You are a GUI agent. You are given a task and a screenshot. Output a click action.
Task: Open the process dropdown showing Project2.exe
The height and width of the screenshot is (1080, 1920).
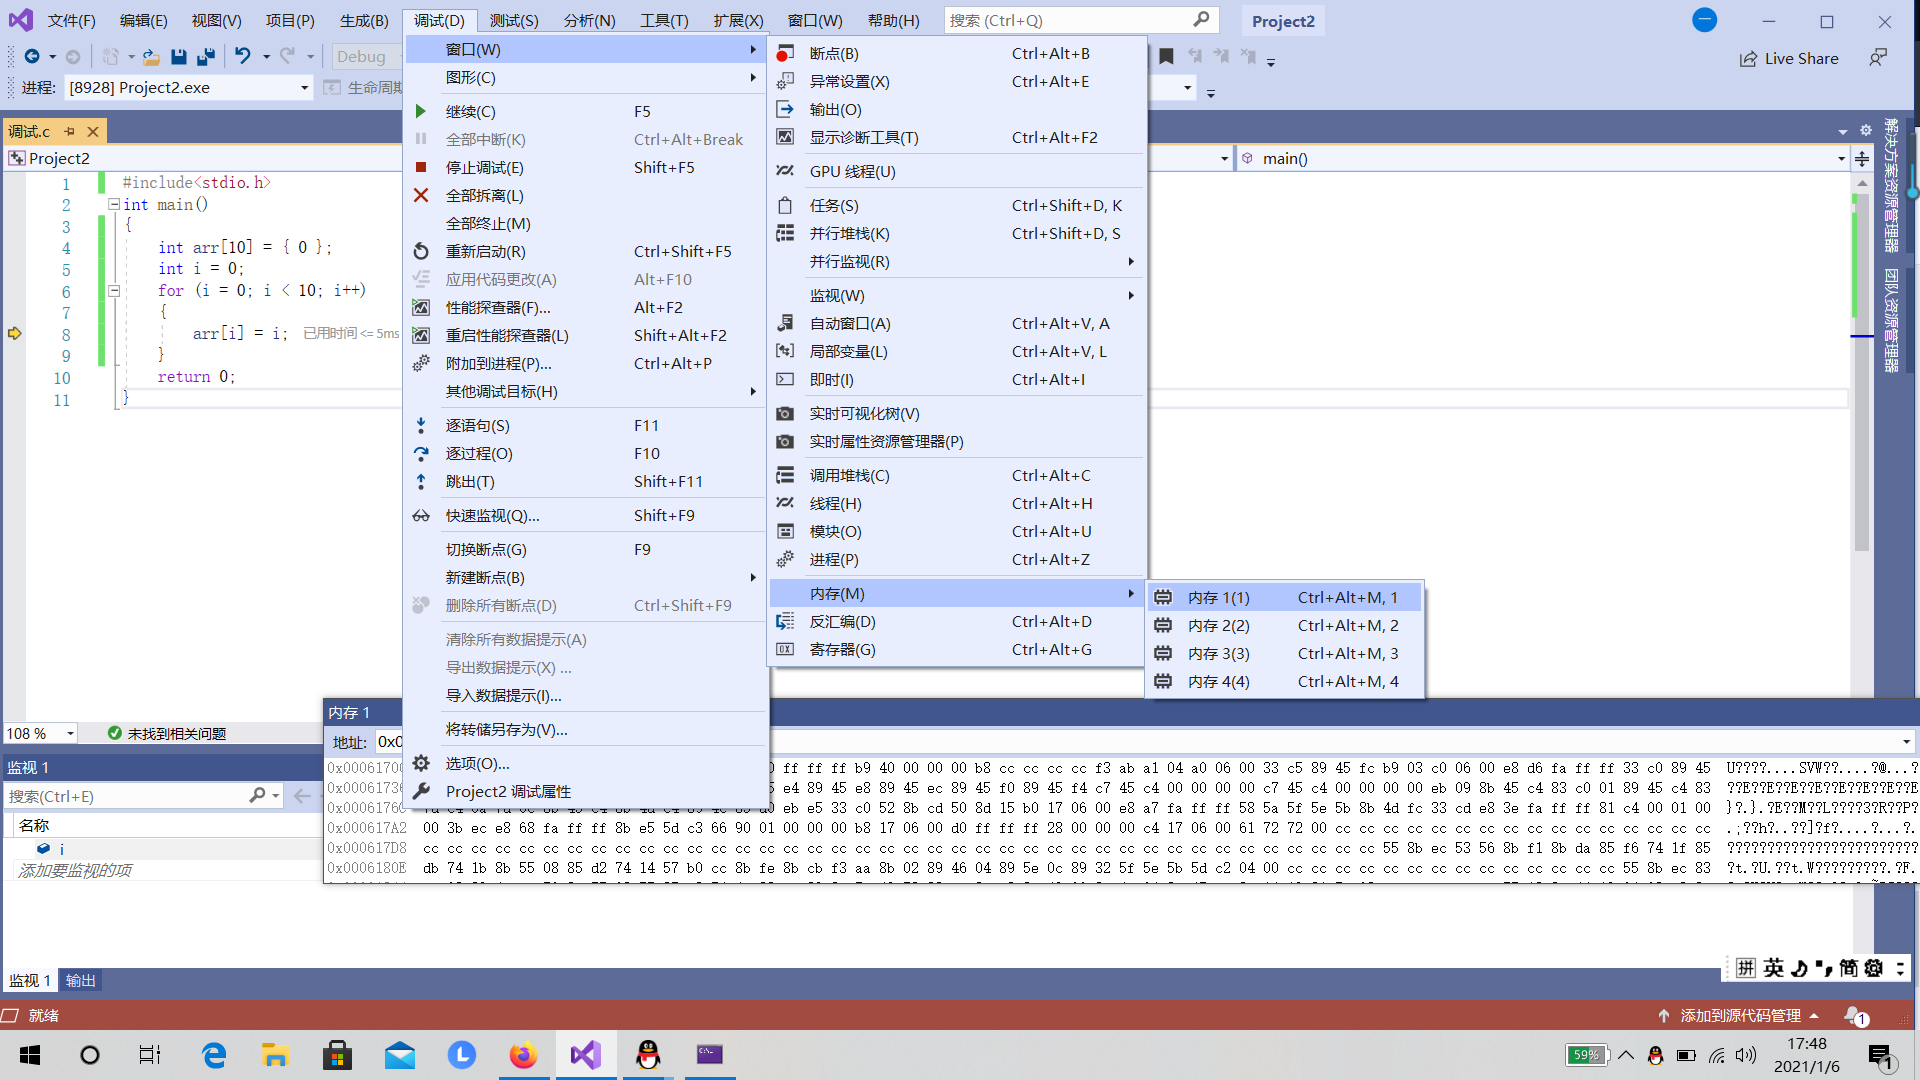pyautogui.click(x=304, y=88)
